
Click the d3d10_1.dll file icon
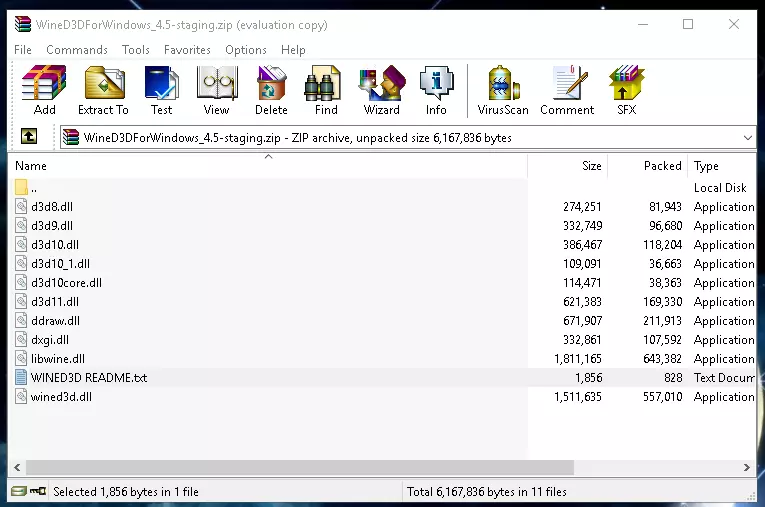point(21,264)
